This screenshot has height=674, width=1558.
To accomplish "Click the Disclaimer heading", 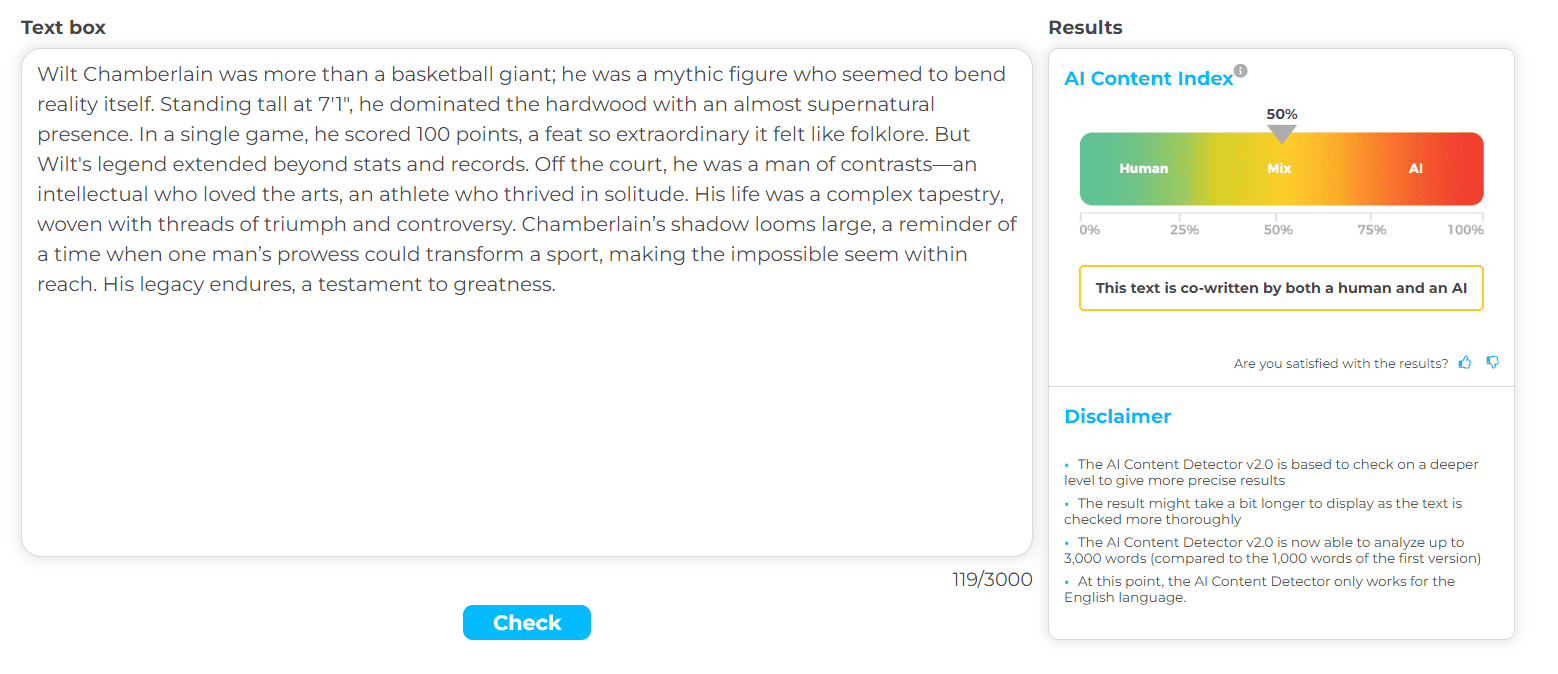I will click(1117, 417).
